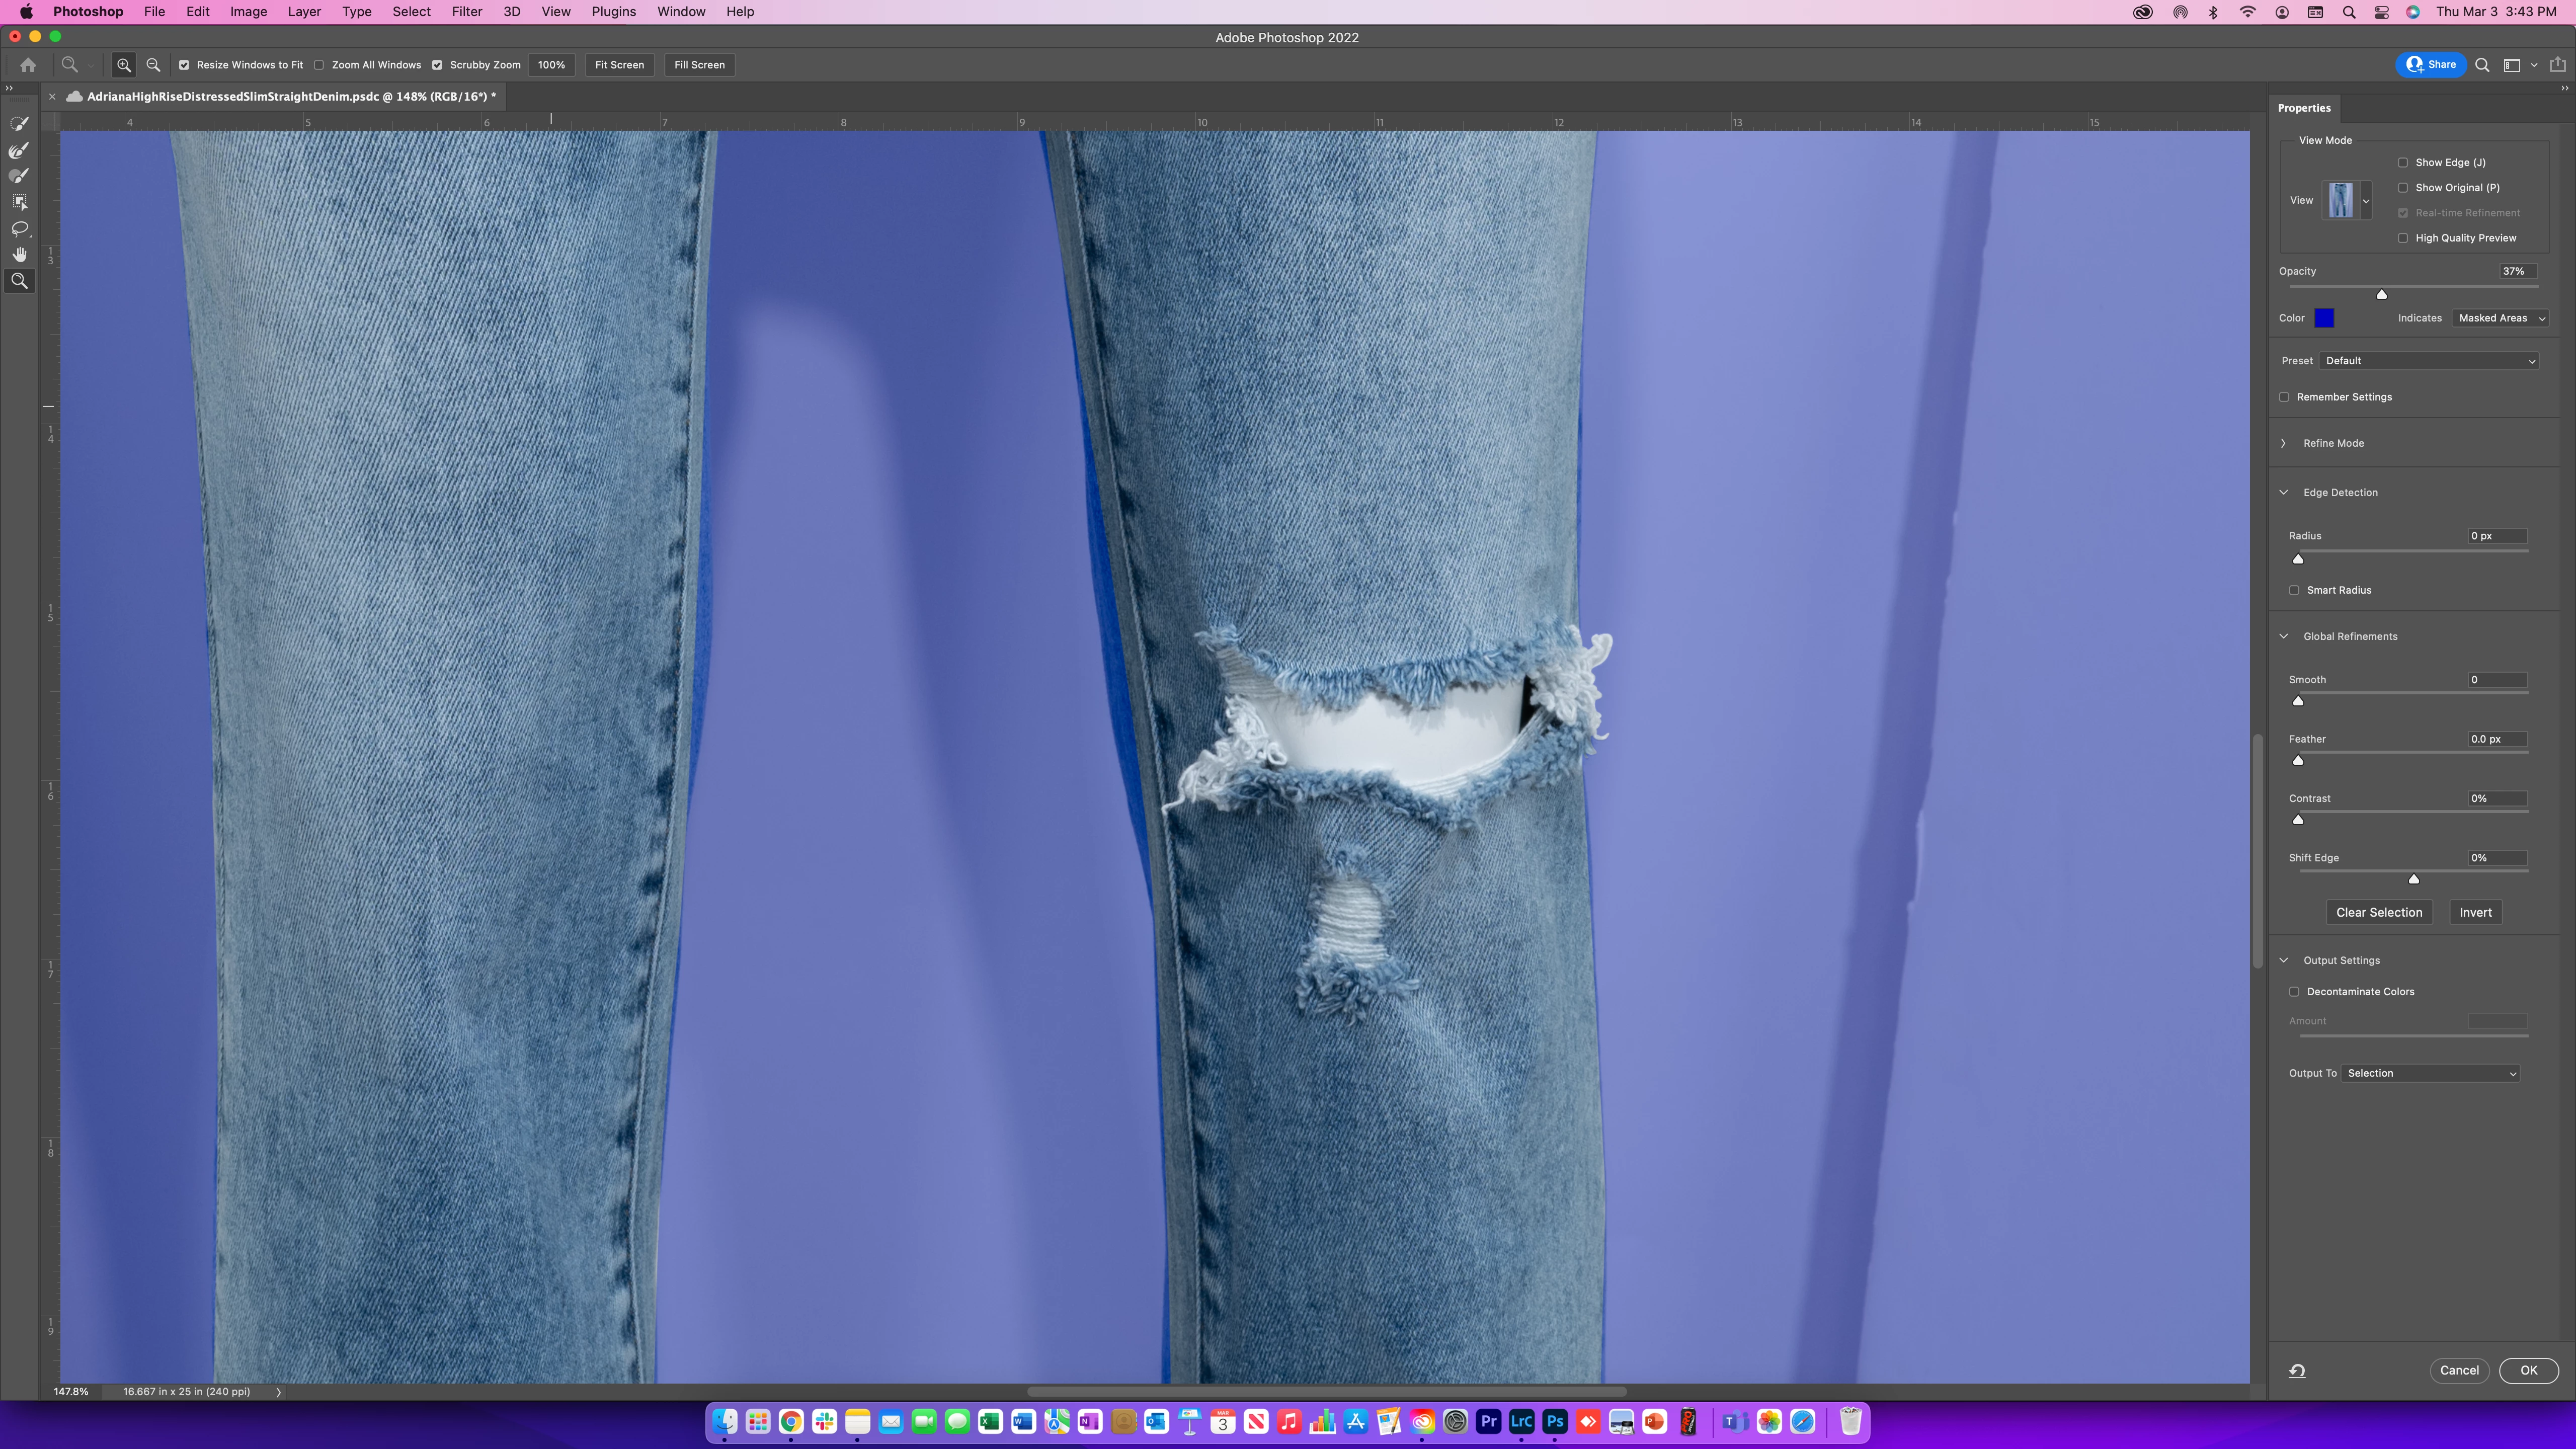Click the Fit Screen button
Image resolution: width=2576 pixels, height=1449 pixels.
pyautogui.click(x=619, y=65)
